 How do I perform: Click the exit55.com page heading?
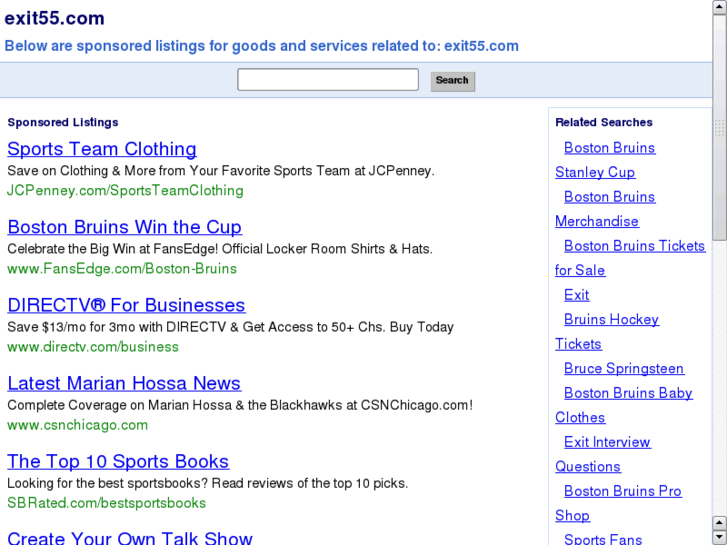coord(54,19)
